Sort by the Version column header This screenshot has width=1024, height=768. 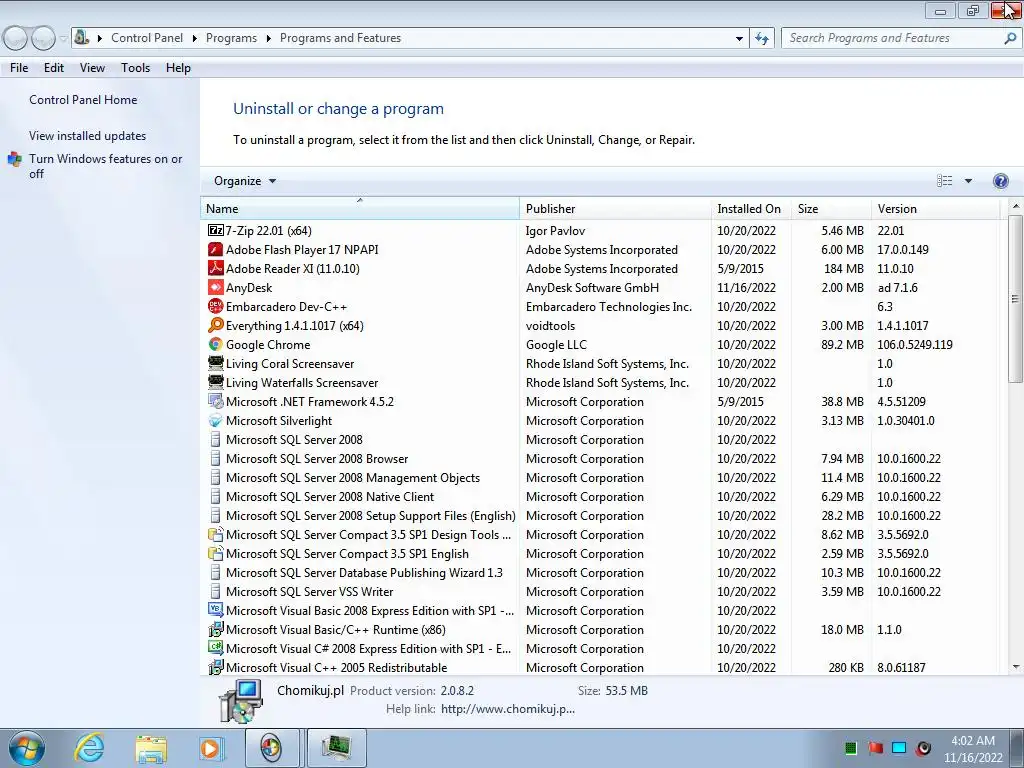coord(935,208)
